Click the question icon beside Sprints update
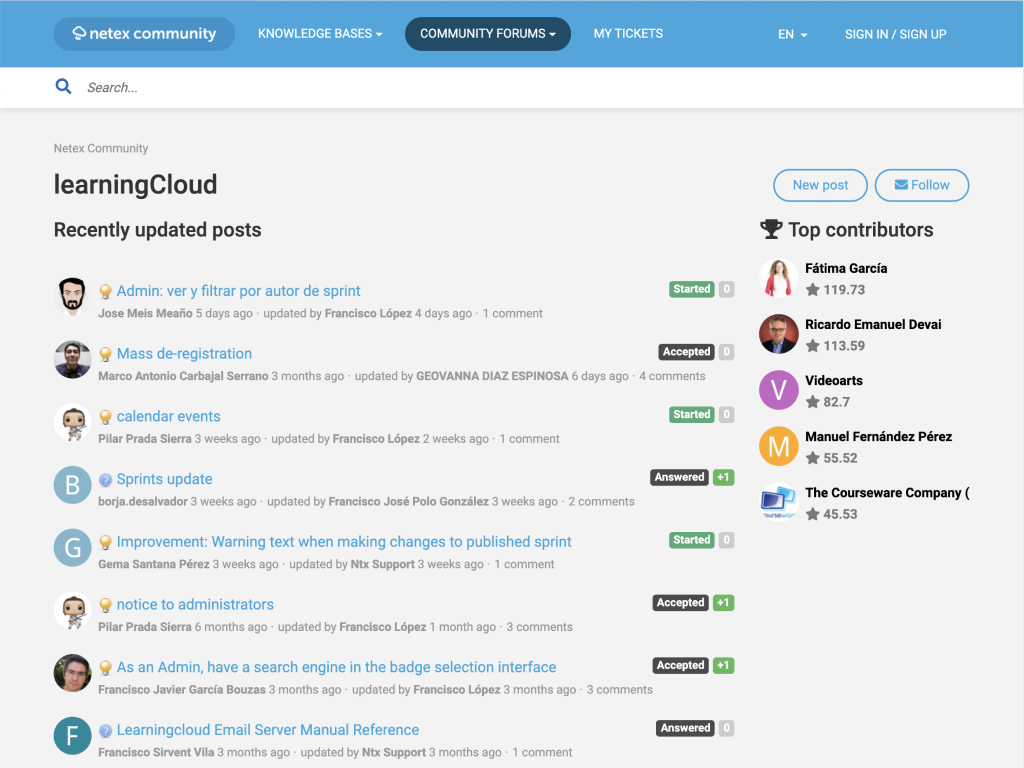 [x=105, y=480]
